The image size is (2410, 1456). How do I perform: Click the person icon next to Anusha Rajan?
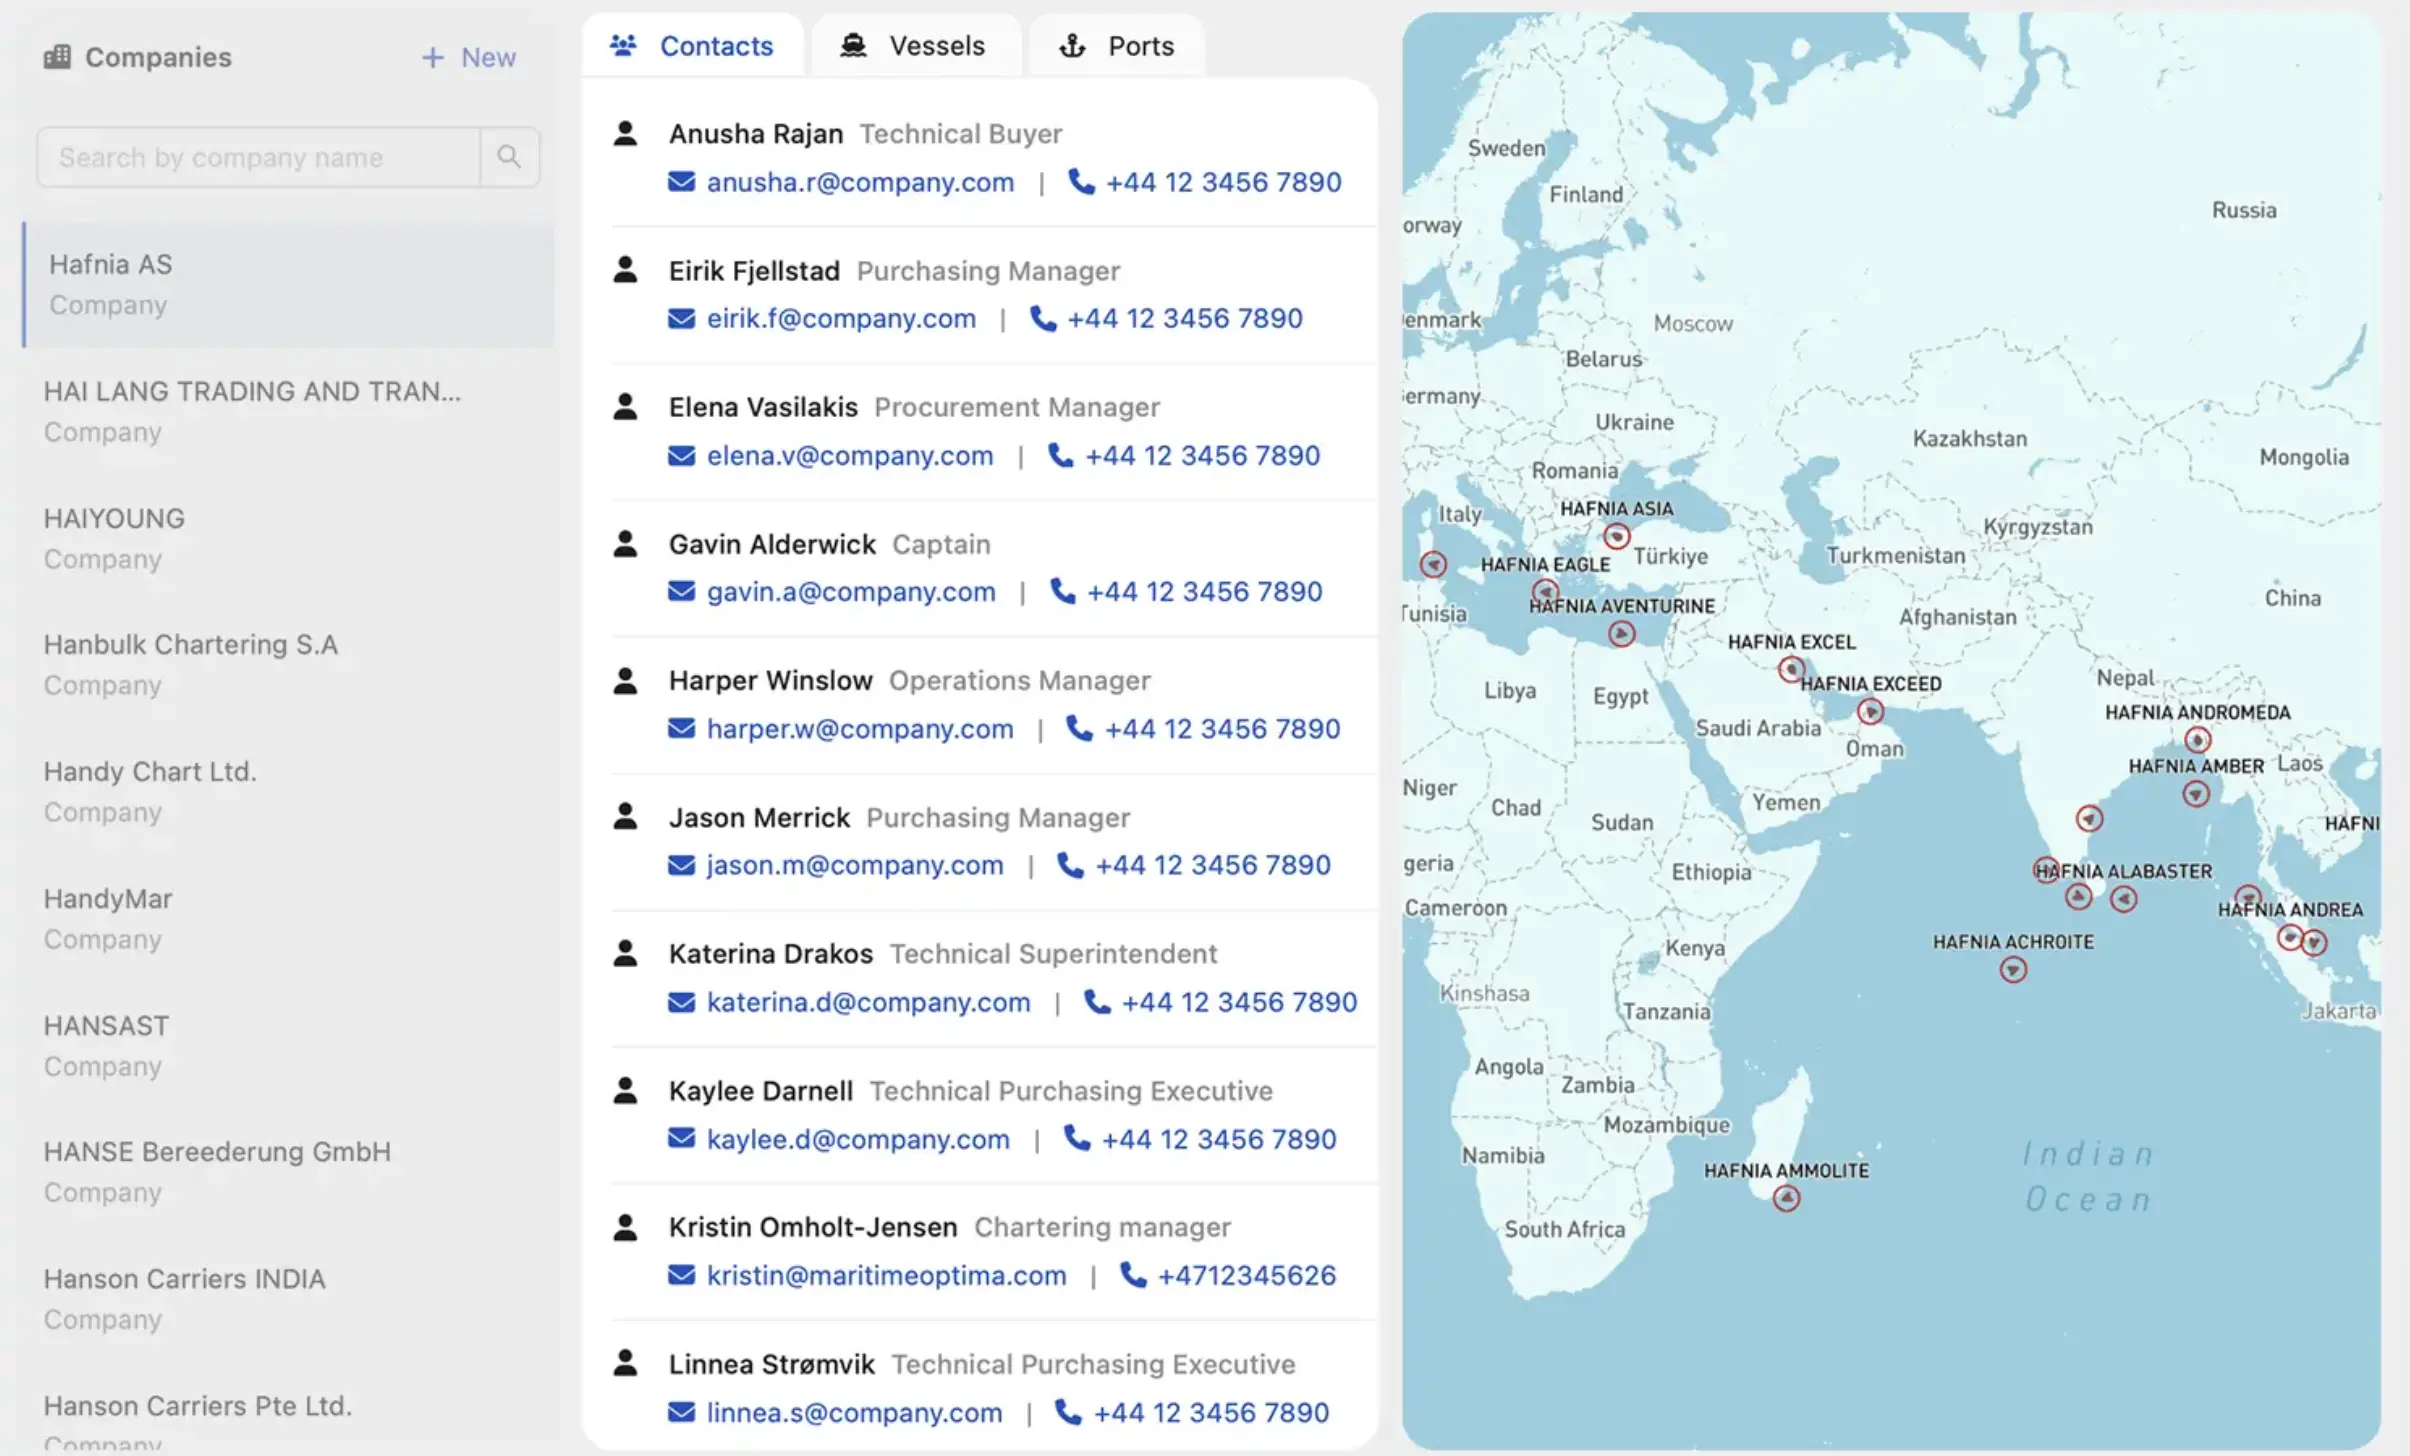625,133
